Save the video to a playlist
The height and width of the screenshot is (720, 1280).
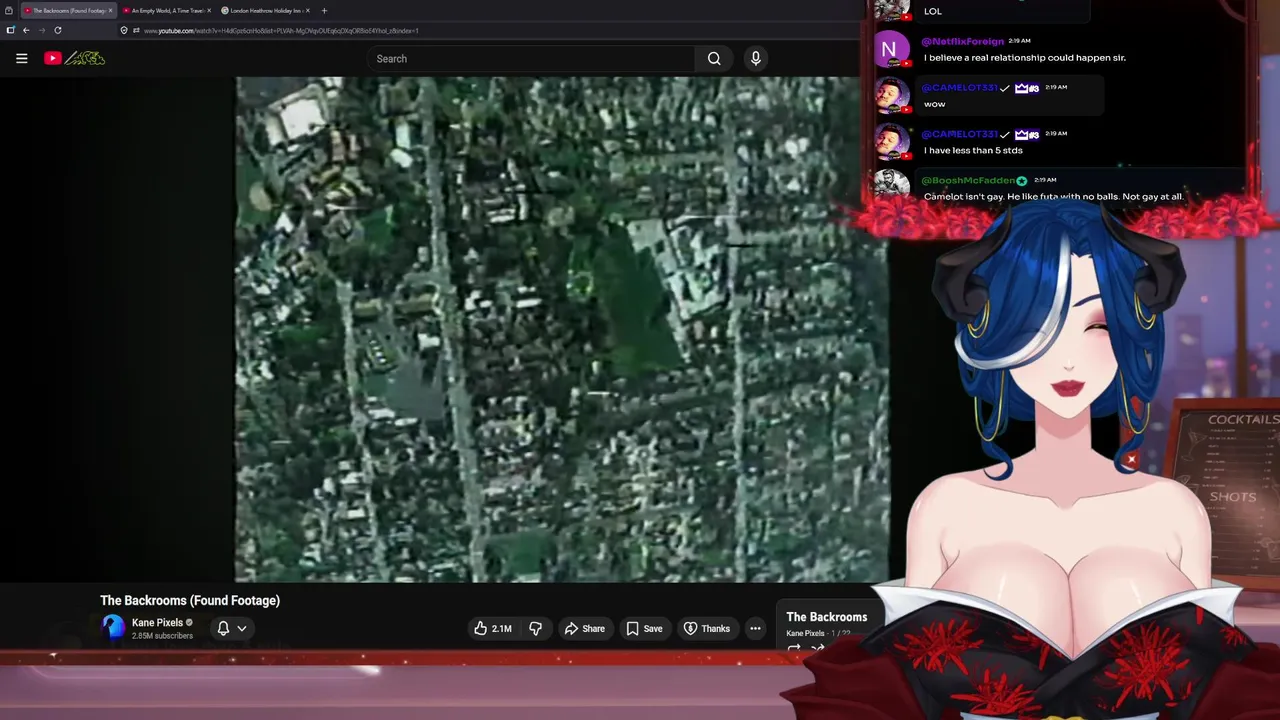pos(644,628)
